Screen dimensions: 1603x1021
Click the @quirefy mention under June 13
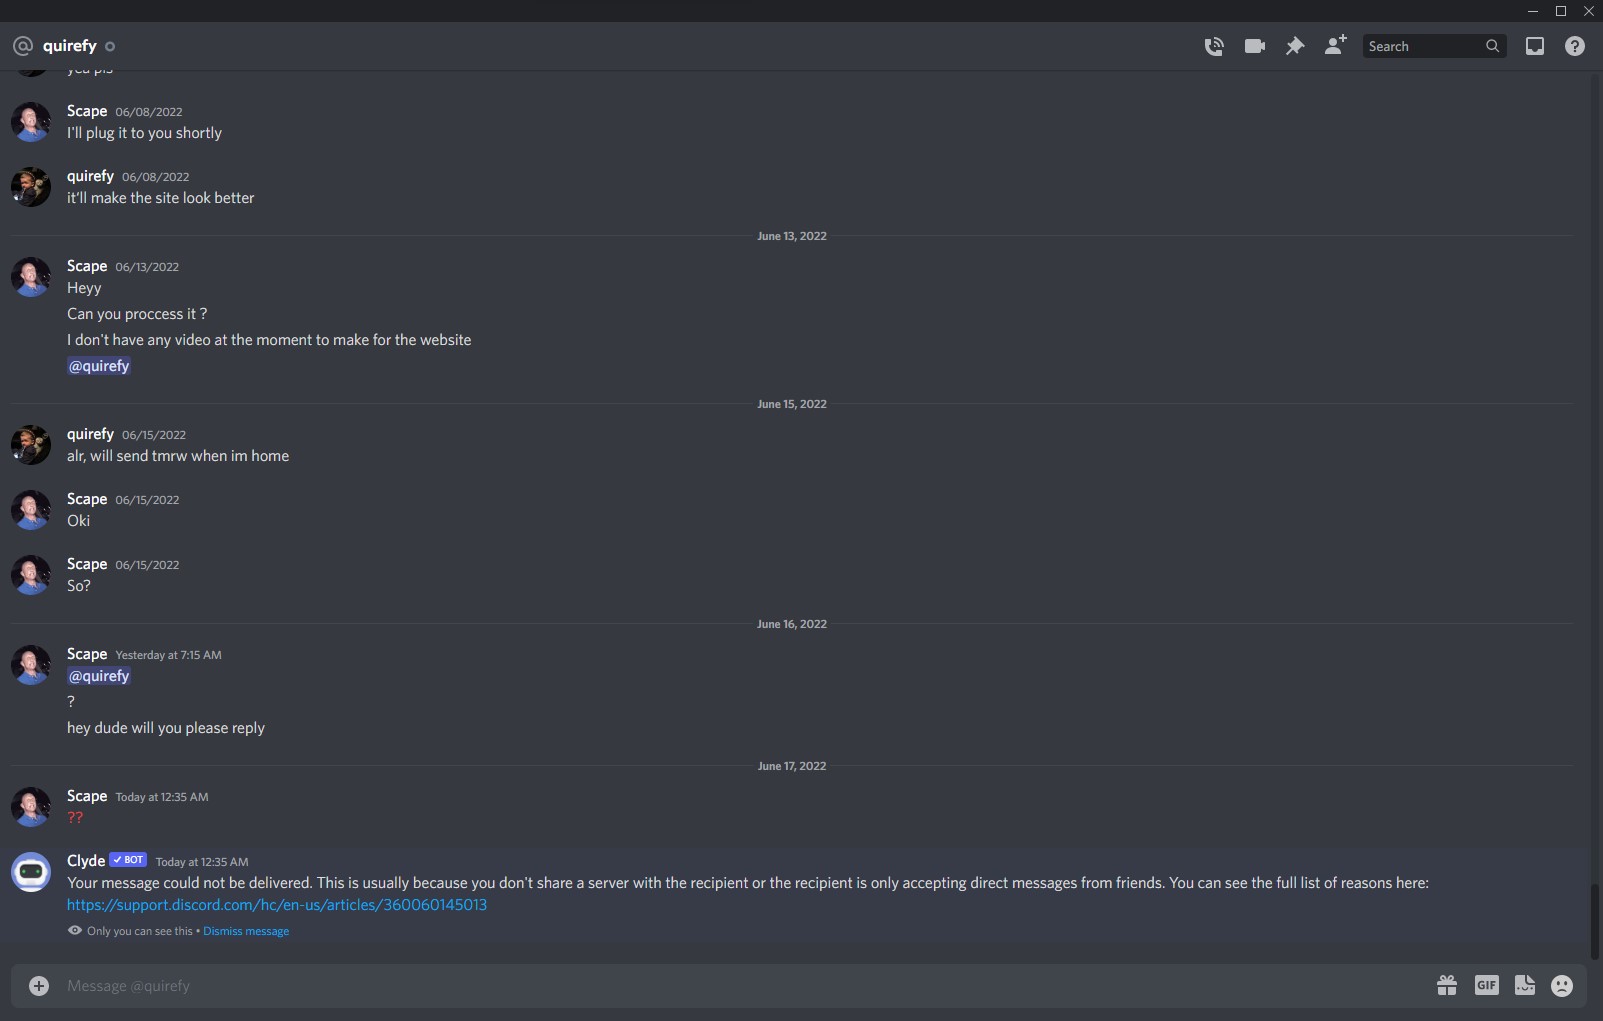[99, 366]
